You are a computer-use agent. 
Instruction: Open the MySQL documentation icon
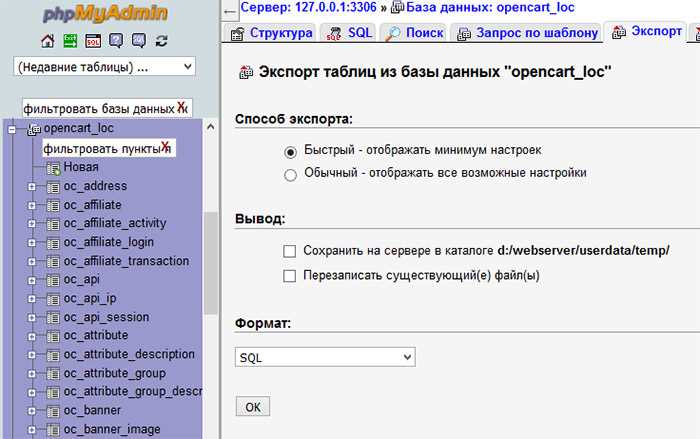(x=139, y=41)
